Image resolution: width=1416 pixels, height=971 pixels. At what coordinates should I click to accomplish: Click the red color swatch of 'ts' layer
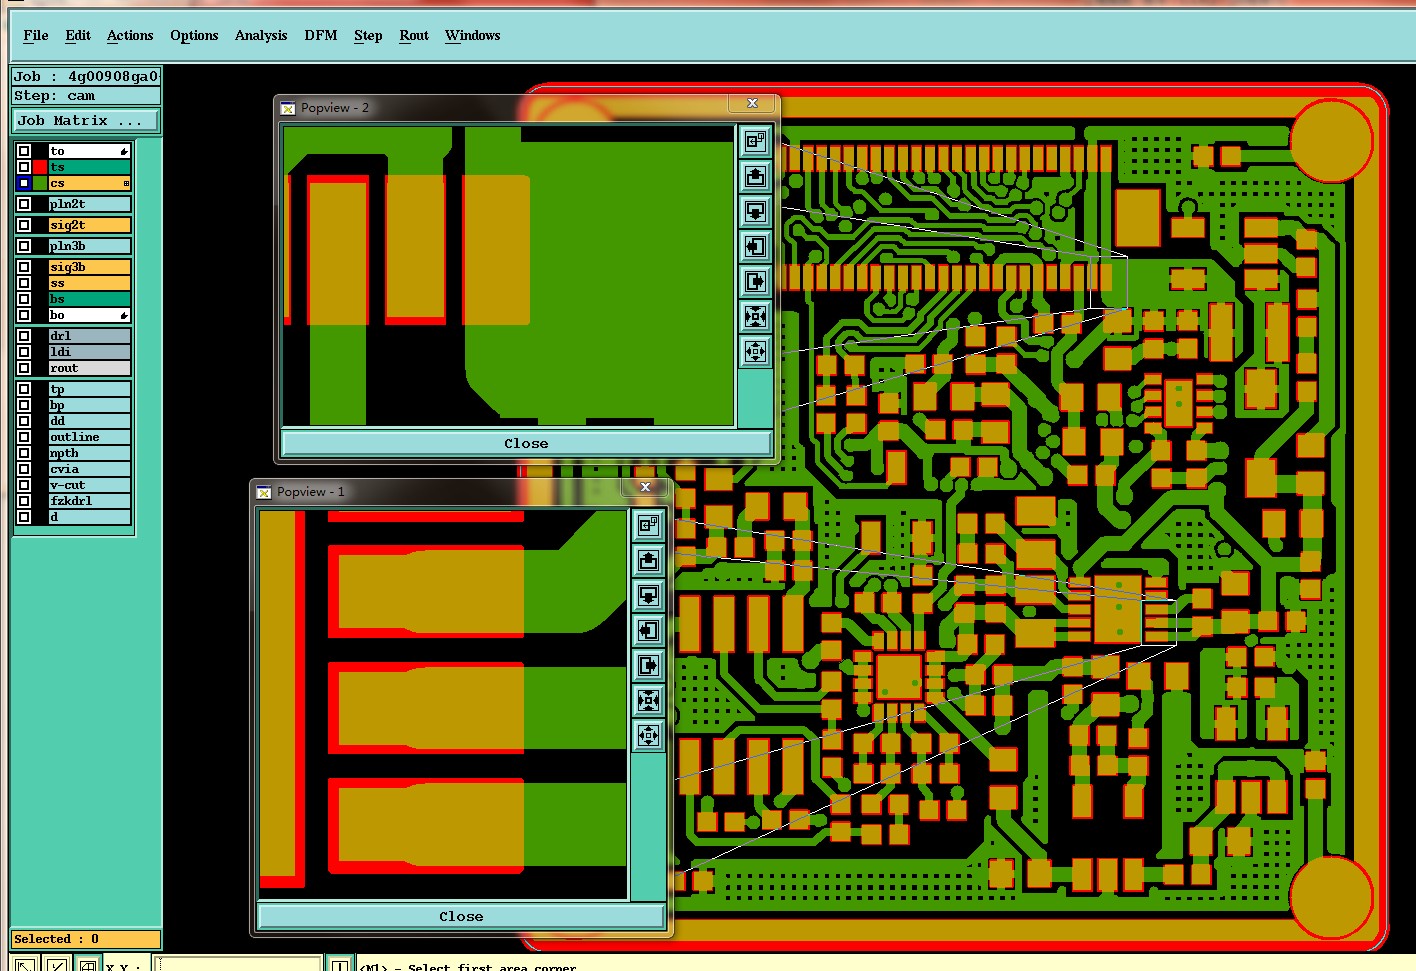[40, 168]
